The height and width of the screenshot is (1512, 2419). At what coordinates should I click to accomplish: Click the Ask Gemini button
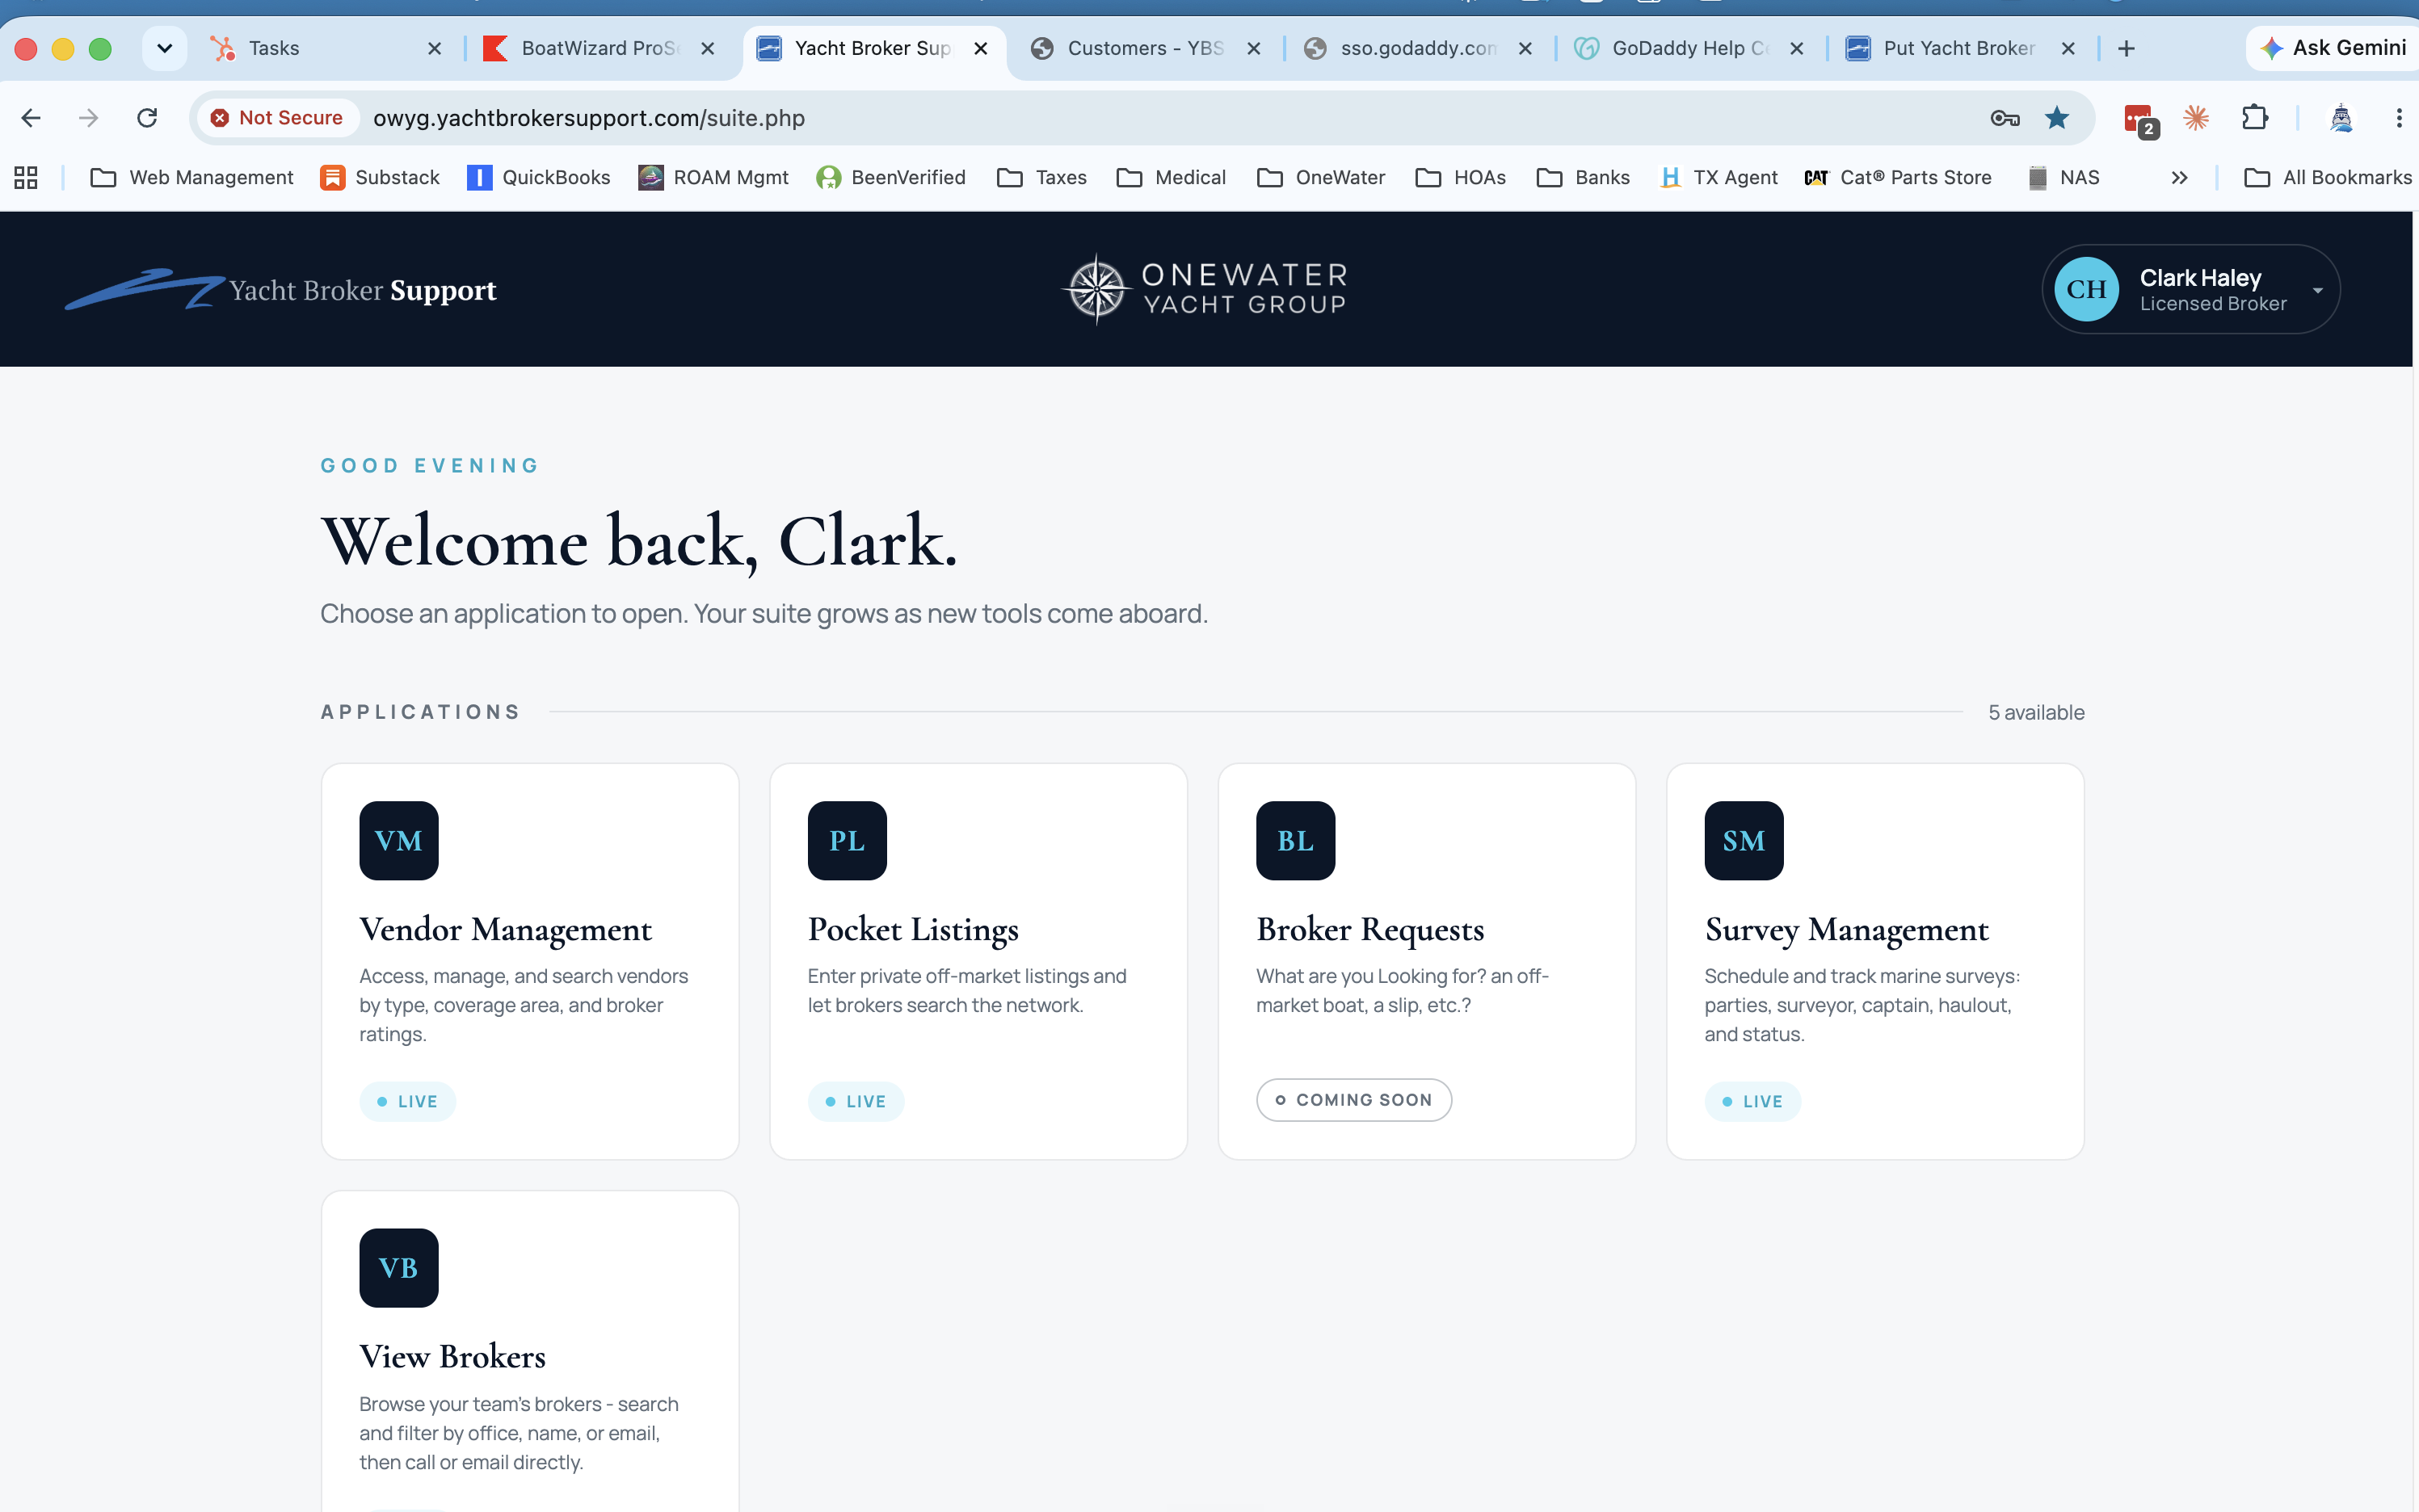[x=2333, y=48]
